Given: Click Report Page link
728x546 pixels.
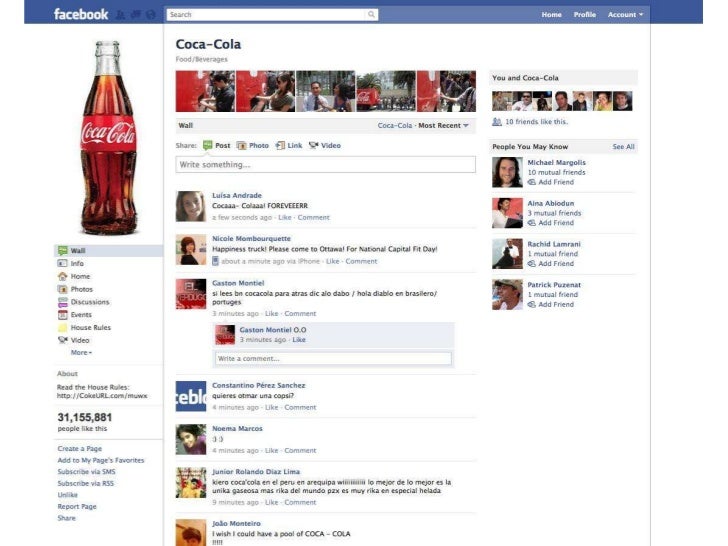Looking at the screenshot, I should tap(77, 507).
